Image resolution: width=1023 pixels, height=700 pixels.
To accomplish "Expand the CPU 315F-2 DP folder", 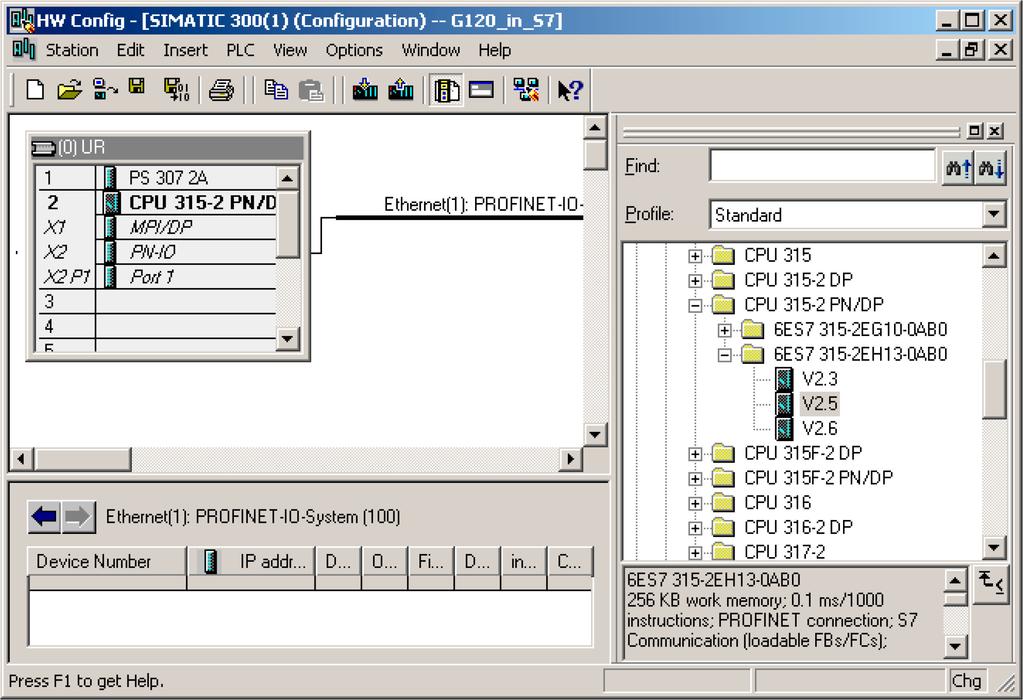I will (x=695, y=454).
